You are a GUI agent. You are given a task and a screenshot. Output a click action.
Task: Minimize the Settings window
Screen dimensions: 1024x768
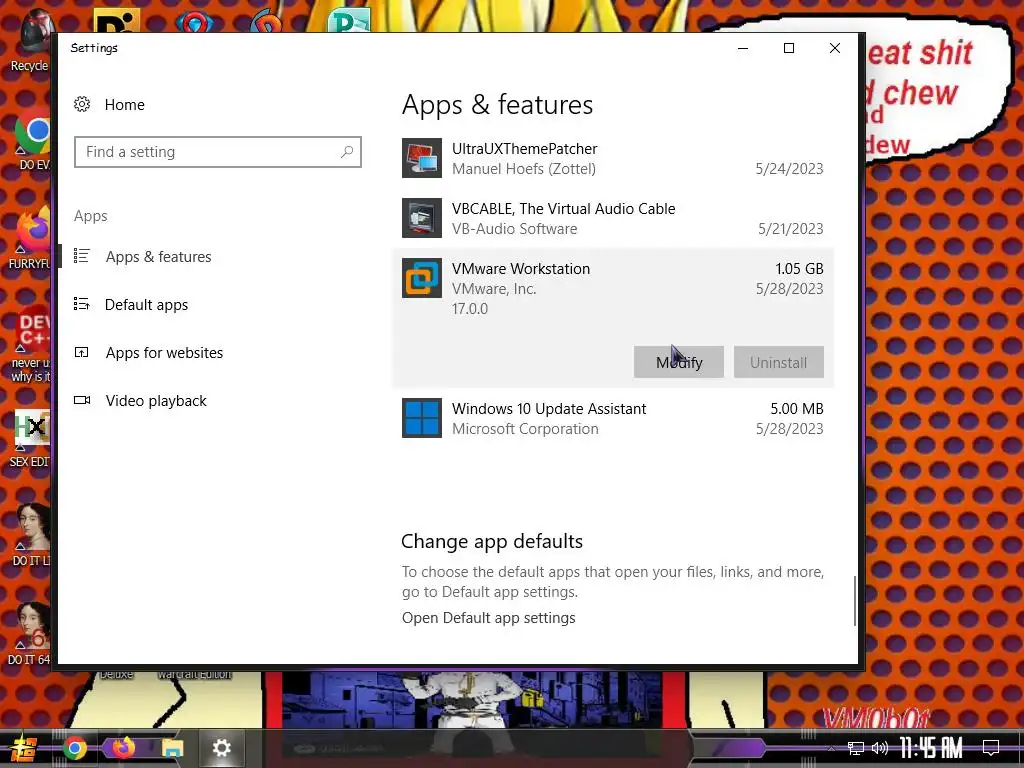pos(743,48)
